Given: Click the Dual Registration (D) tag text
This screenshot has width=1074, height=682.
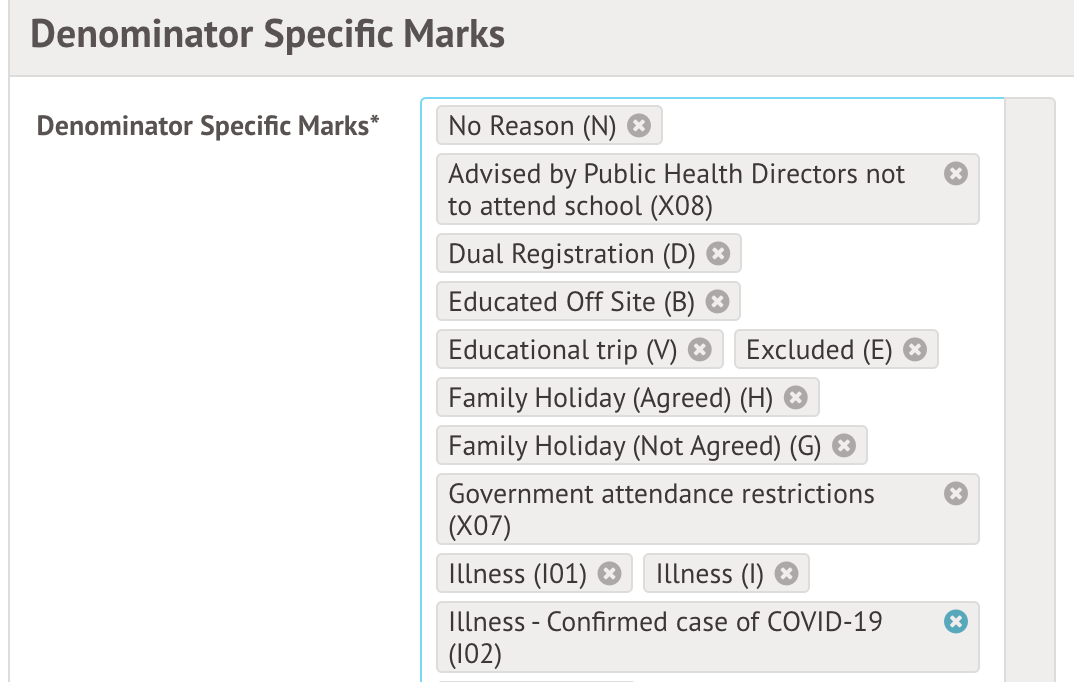Looking at the screenshot, I should click(571, 254).
